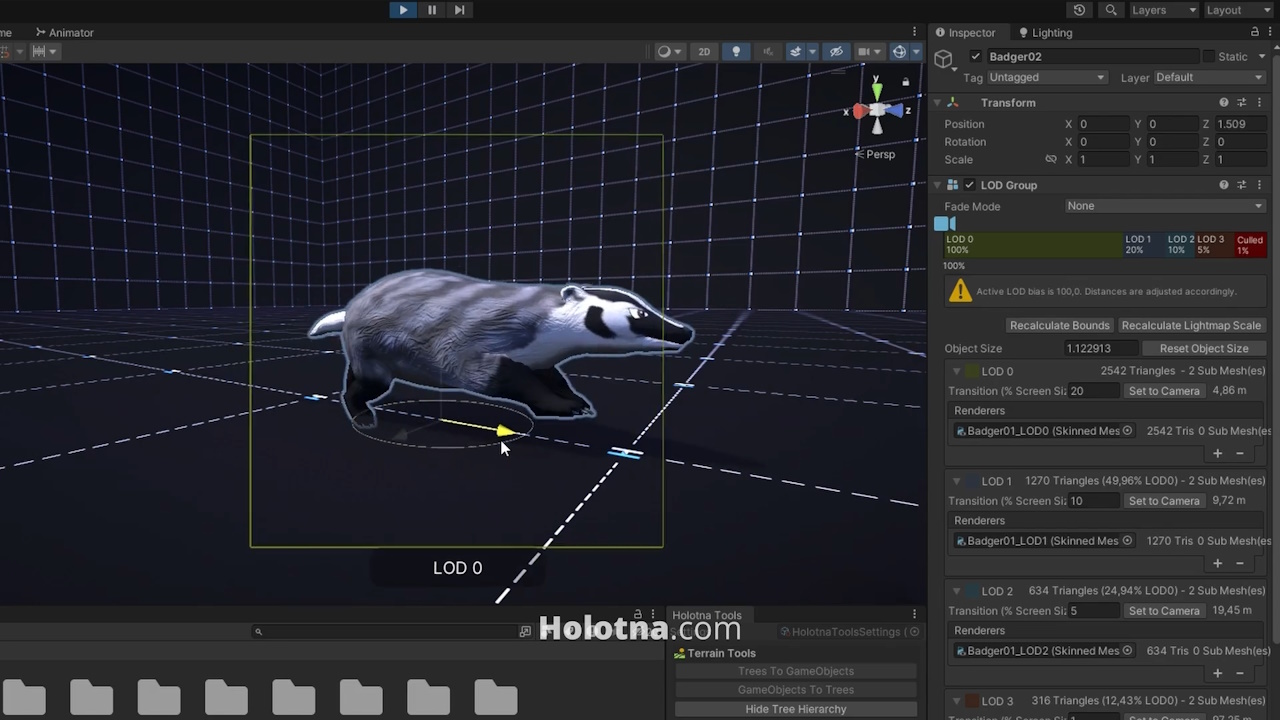Click Recalculate Bounds button
Screen dimensions: 1280x720
[1059, 326]
